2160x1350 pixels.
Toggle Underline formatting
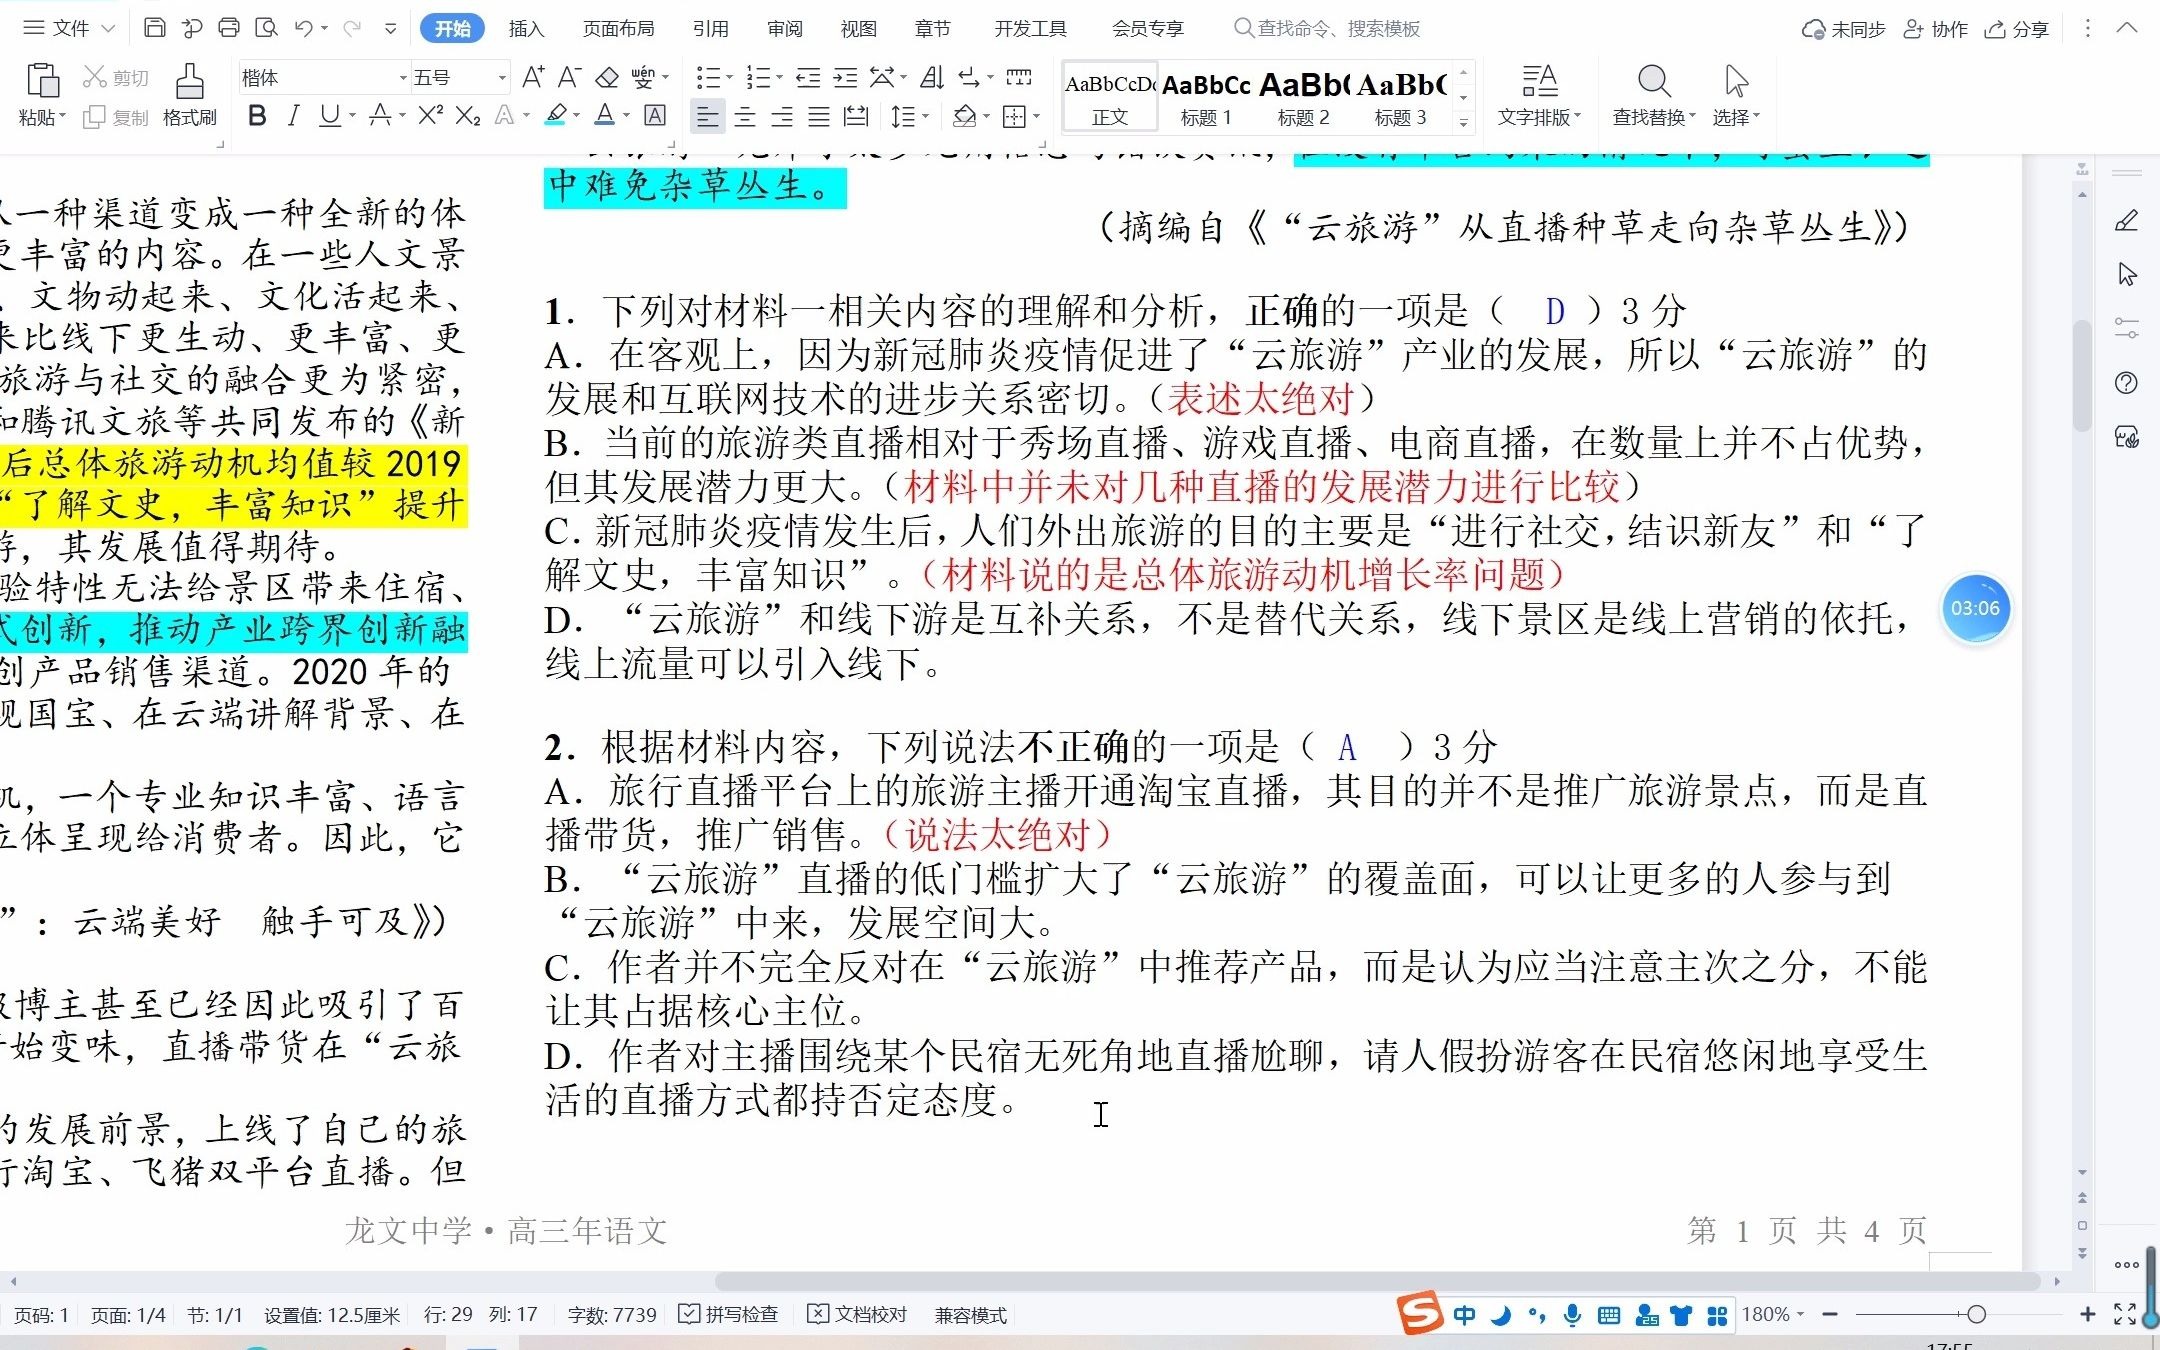pos(329,116)
